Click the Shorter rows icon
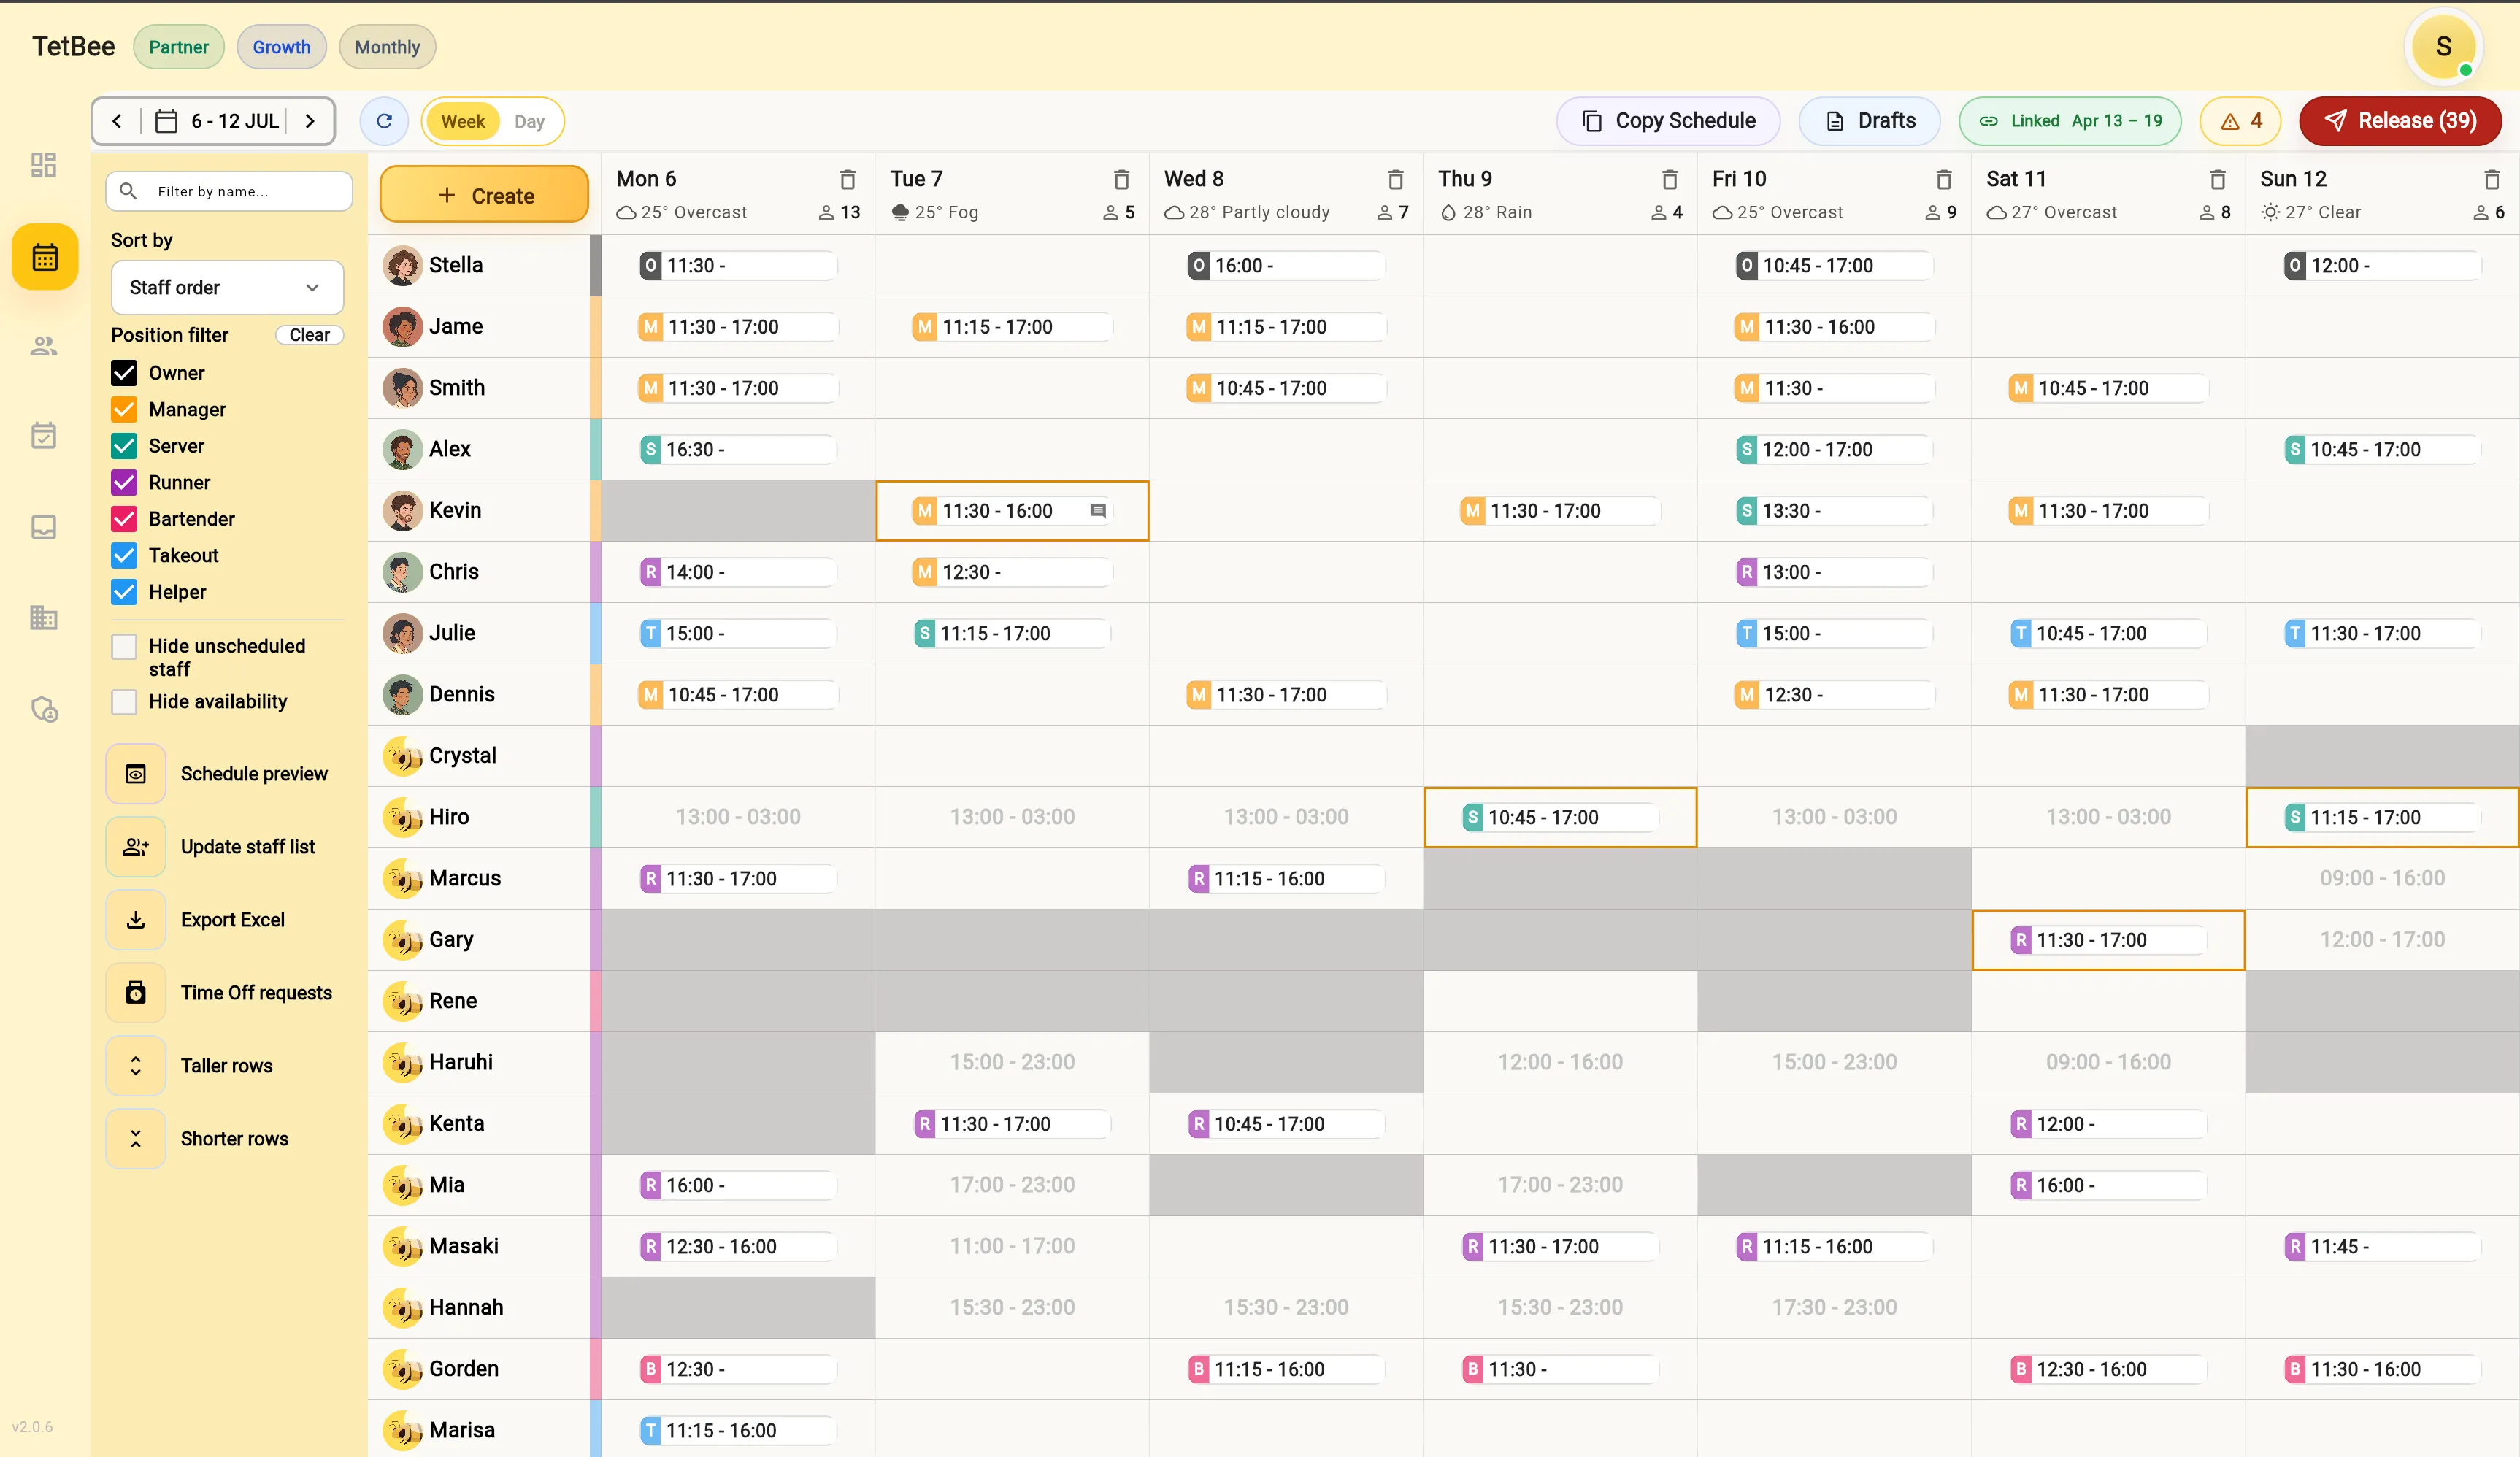The image size is (2520, 1457). pos(136,1139)
